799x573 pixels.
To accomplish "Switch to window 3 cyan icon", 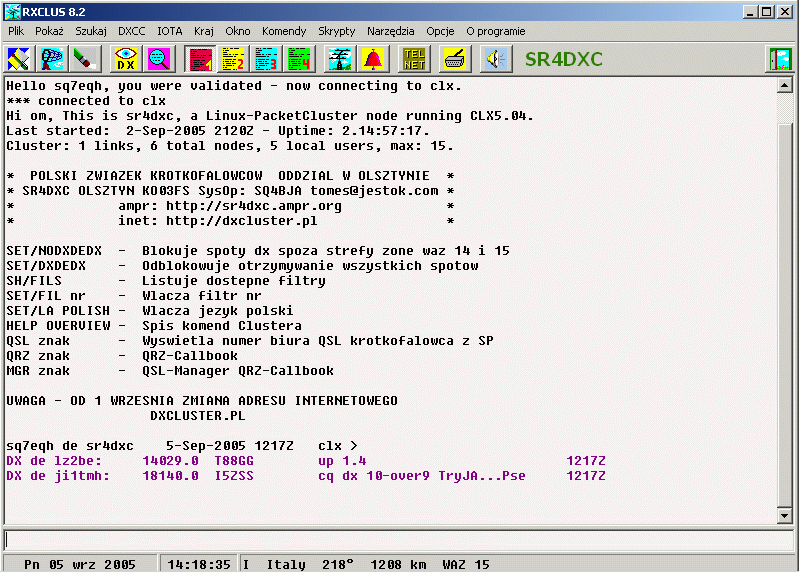I will (265, 59).
